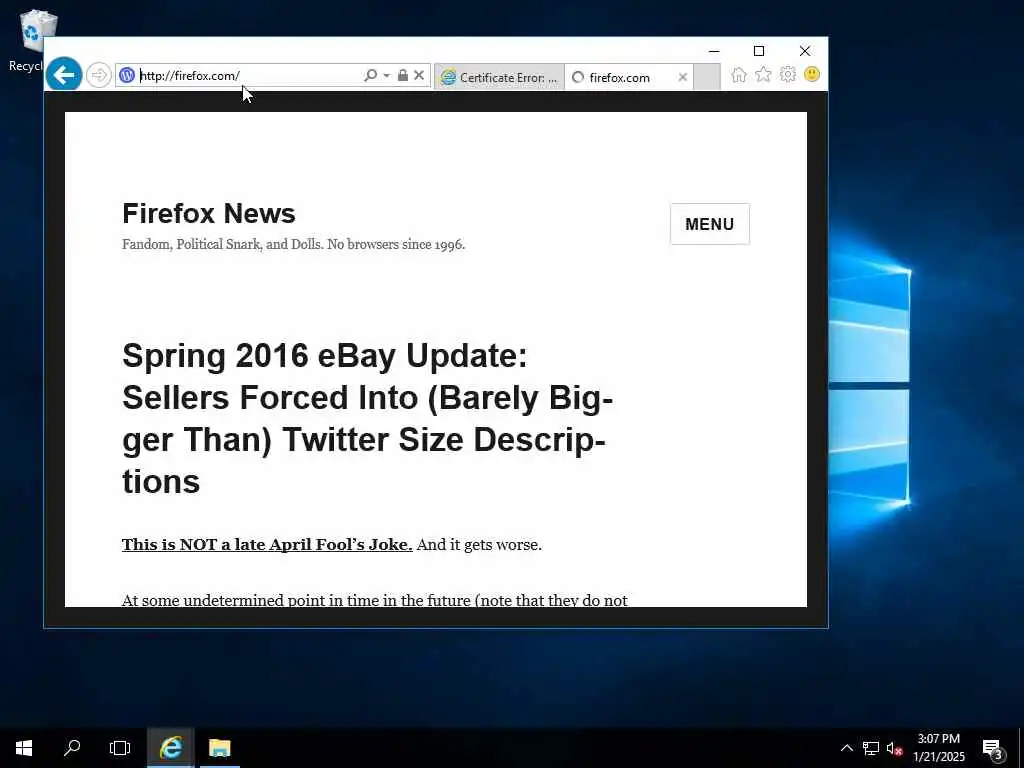Screen dimensions: 1024x768
Task: Open the Tools gear menu
Action: (x=788, y=74)
